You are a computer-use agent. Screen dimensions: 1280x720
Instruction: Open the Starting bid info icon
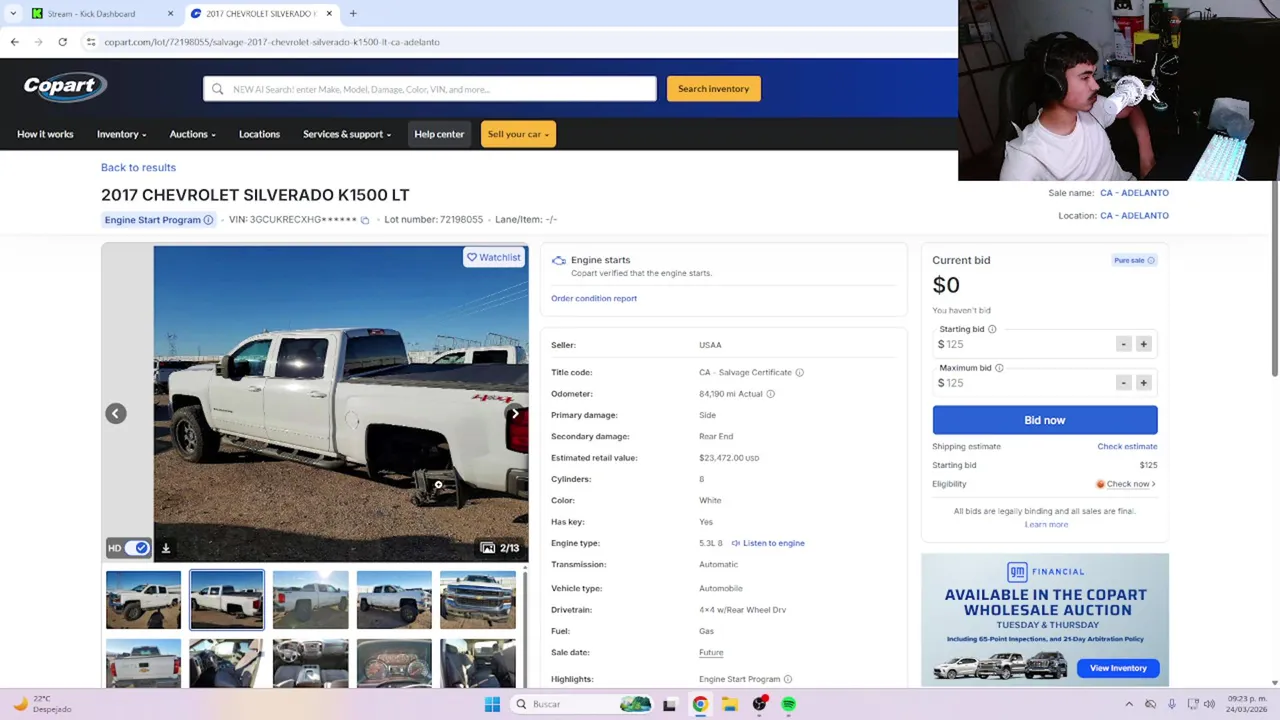coord(992,329)
